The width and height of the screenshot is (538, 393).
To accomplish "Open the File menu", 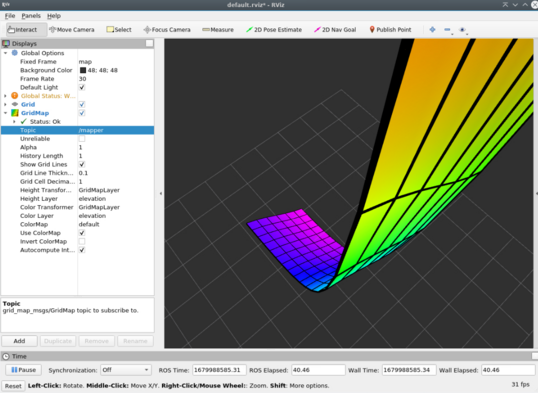I will point(10,16).
